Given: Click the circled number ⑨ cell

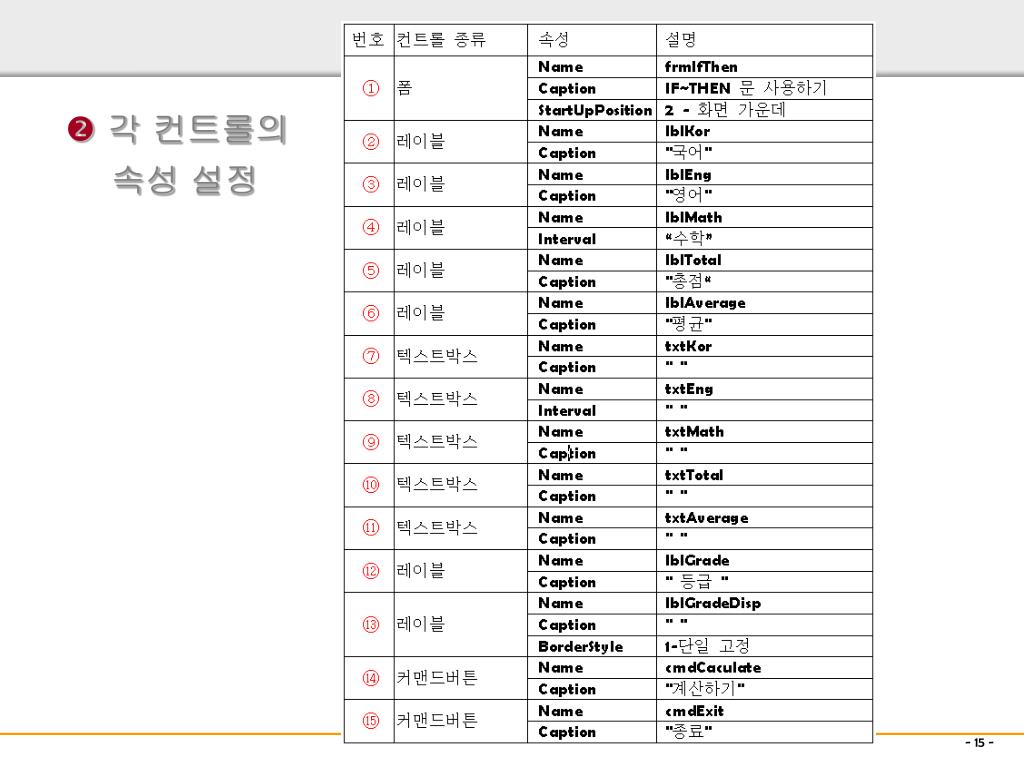Looking at the screenshot, I should pyautogui.click(x=370, y=442).
